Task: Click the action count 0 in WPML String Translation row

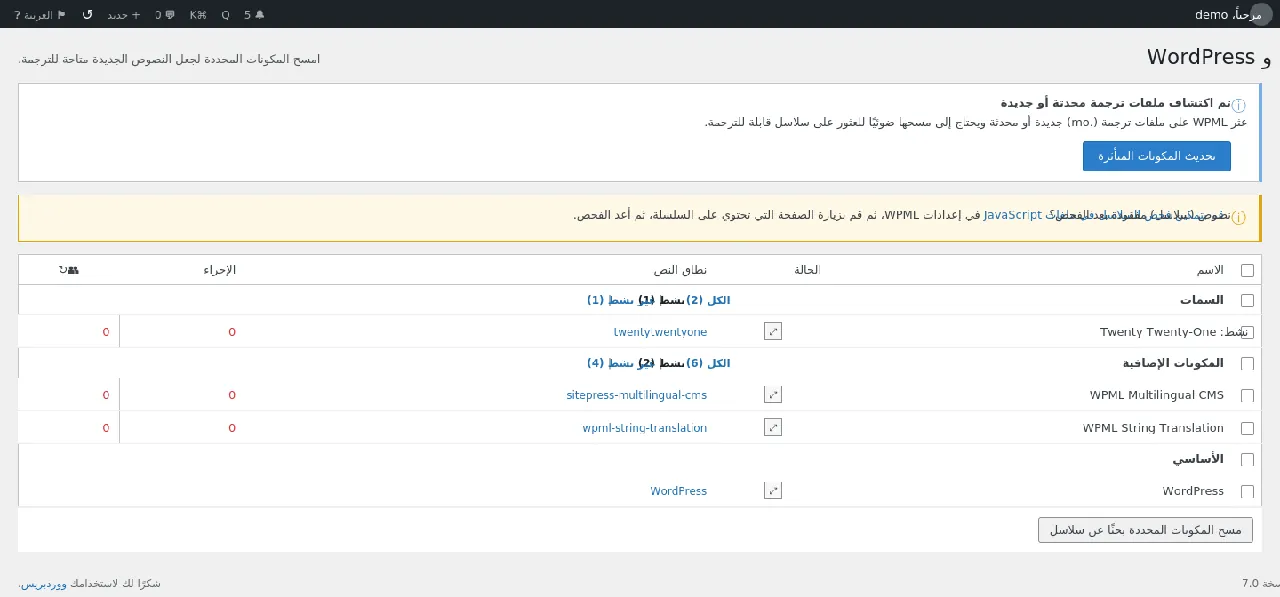Action: tap(232, 428)
